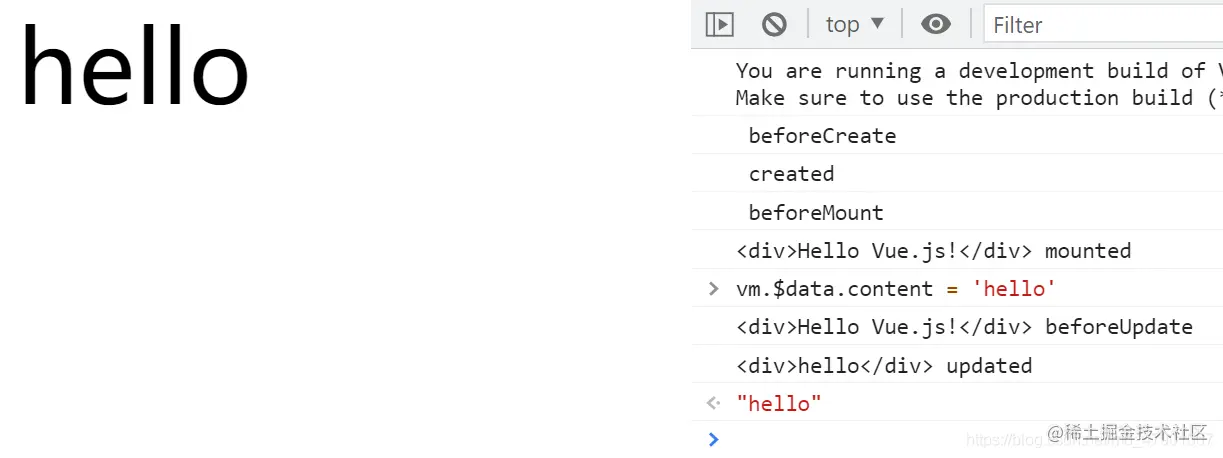Focus the blue console prompt arrow
1223x458 pixels.
click(x=713, y=439)
